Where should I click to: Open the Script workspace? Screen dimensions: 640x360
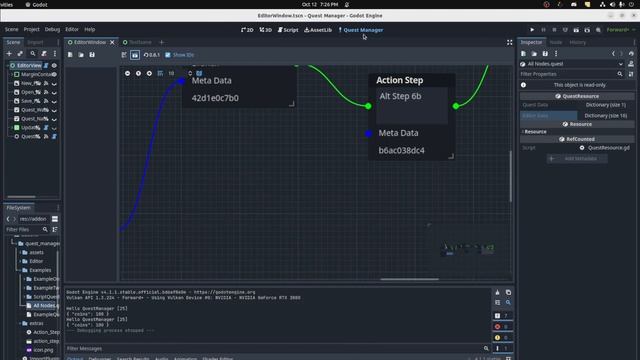288,30
